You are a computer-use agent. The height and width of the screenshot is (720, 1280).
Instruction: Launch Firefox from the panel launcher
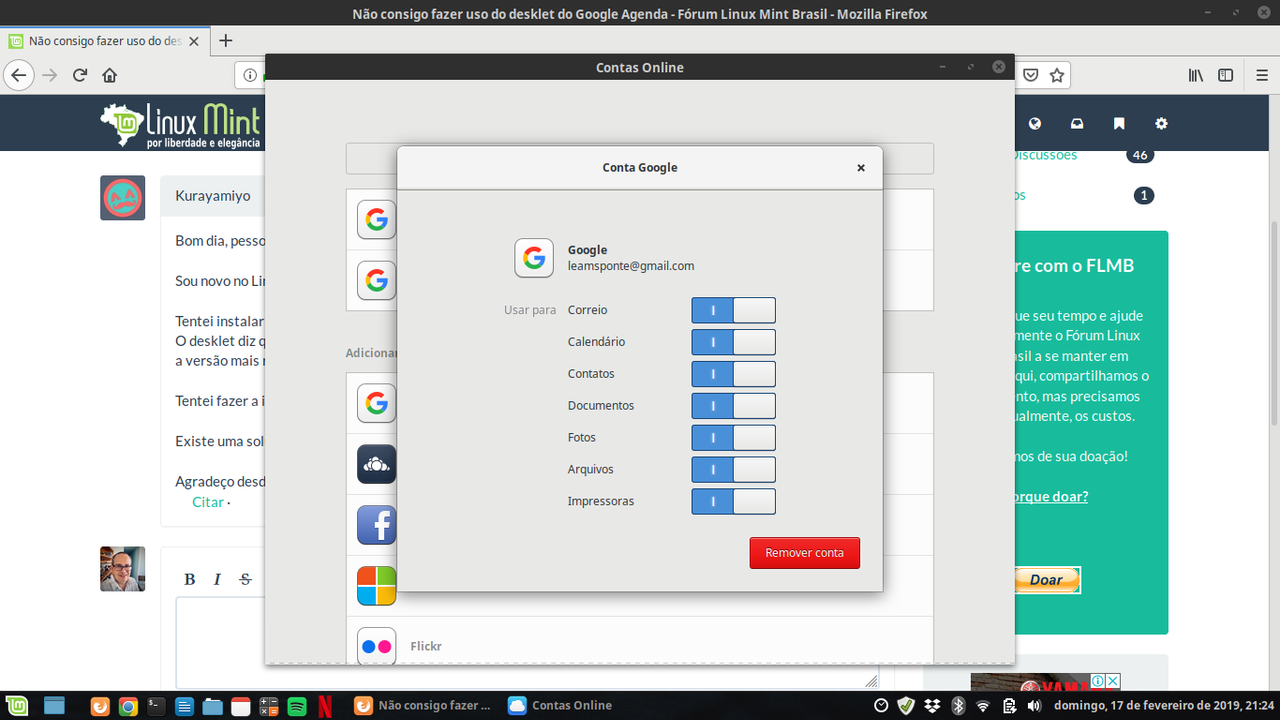tap(100, 705)
